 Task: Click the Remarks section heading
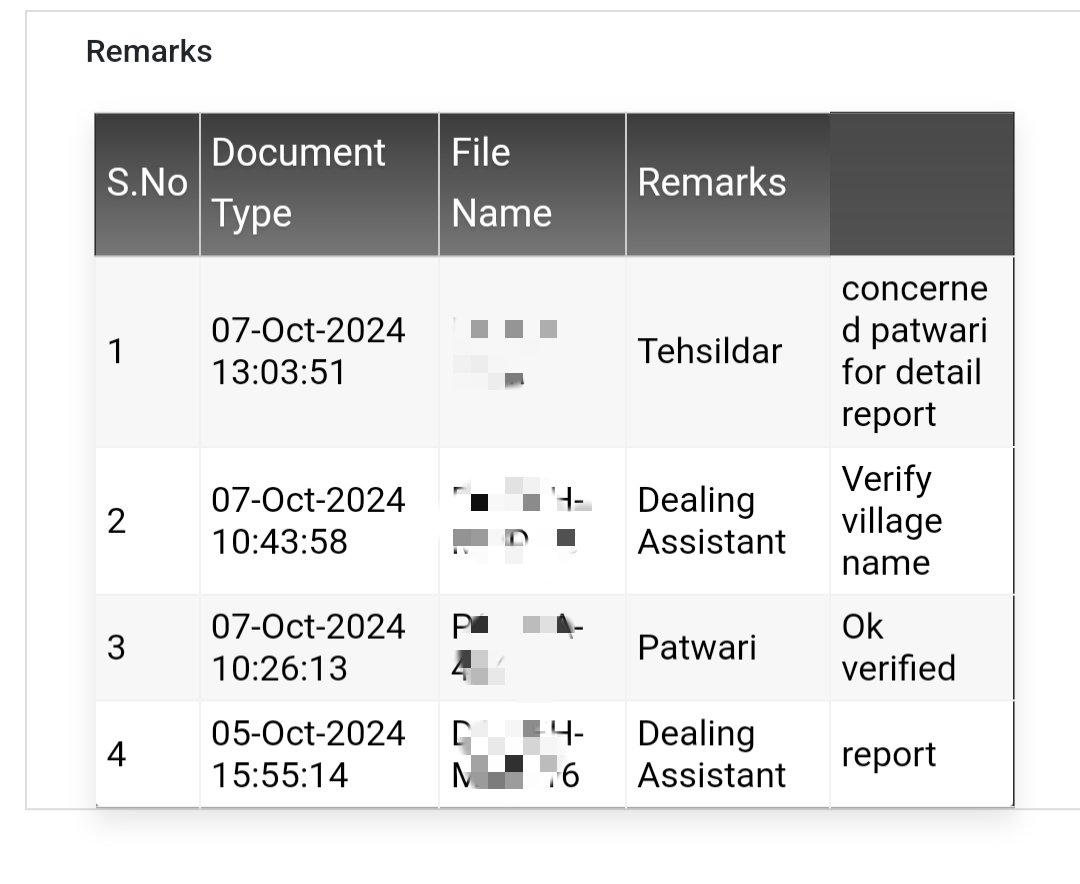(149, 51)
